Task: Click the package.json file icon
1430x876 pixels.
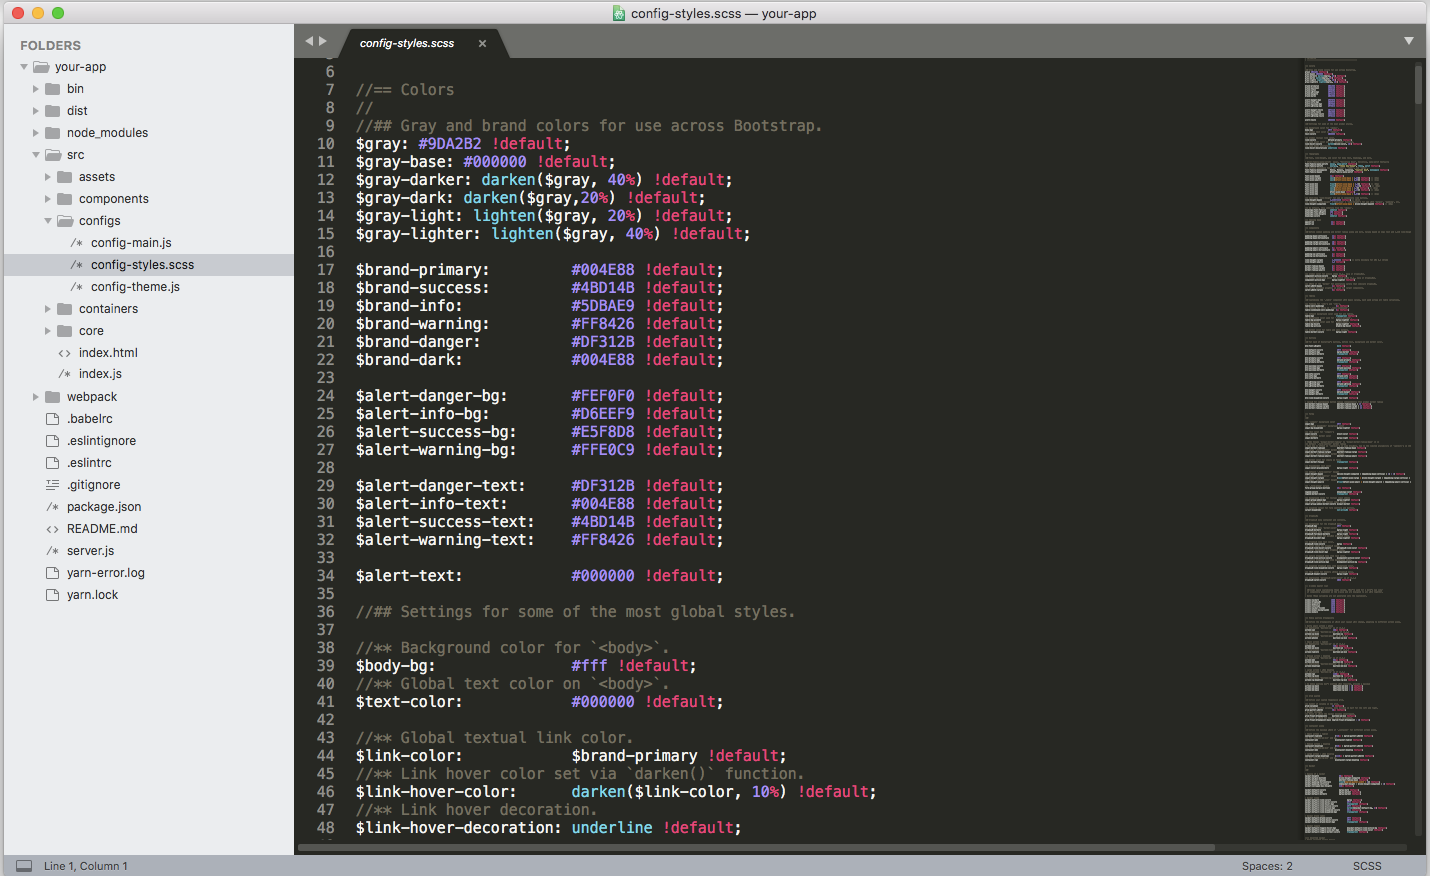Action: pyautogui.click(x=53, y=506)
